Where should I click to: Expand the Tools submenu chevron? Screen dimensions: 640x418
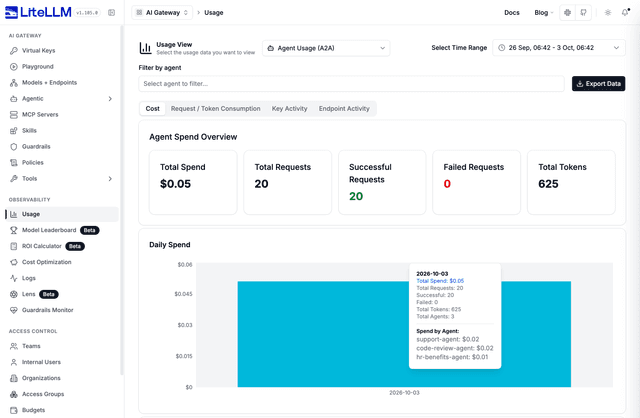[110, 179]
